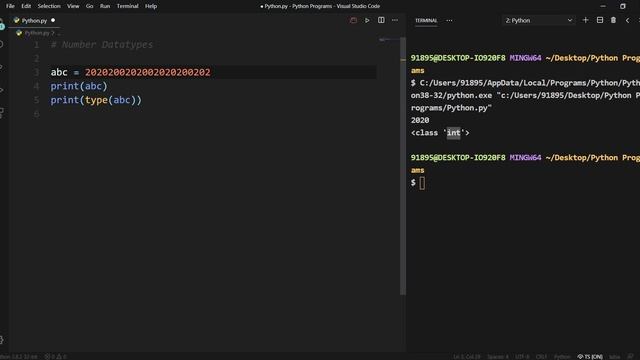Open the Terminal menu
640x360 pixels.
127,6
